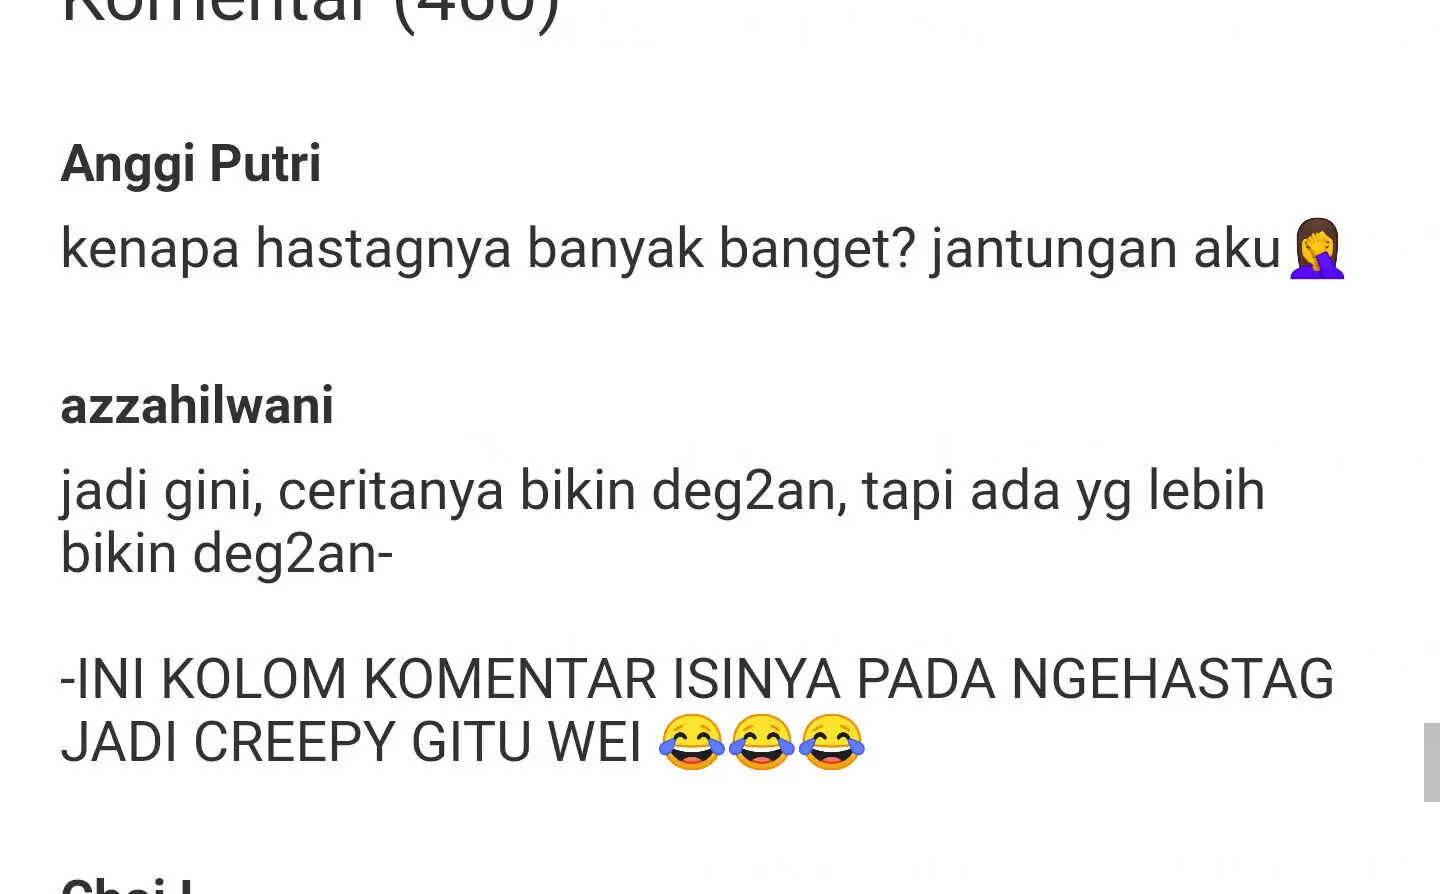Click the word 'NGEHASTAG'
The width and height of the screenshot is (1440, 894).
coord(1172,679)
